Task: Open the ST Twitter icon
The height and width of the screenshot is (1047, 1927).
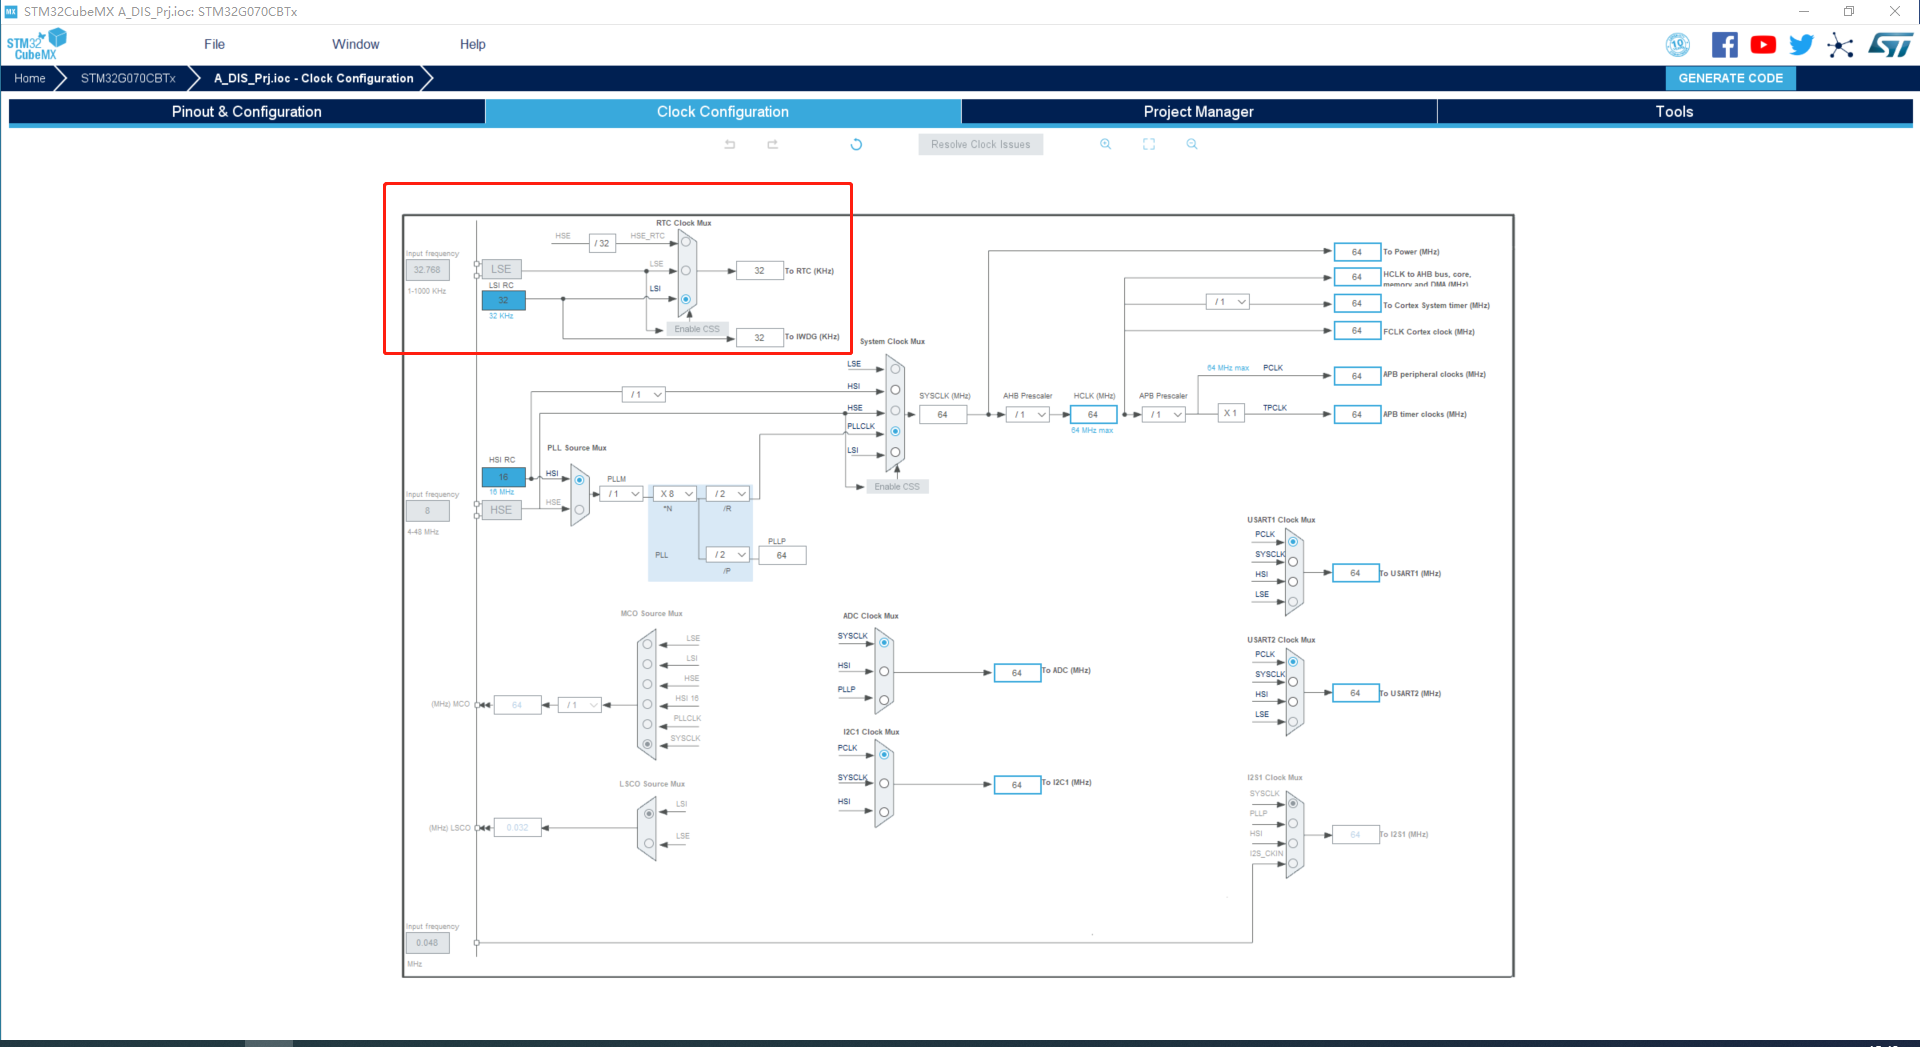Action: (x=1801, y=45)
